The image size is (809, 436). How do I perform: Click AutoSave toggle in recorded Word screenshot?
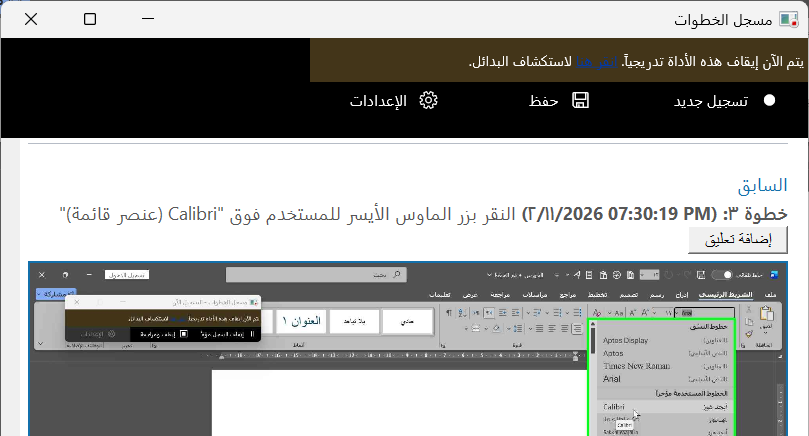pyautogui.click(x=721, y=274)
